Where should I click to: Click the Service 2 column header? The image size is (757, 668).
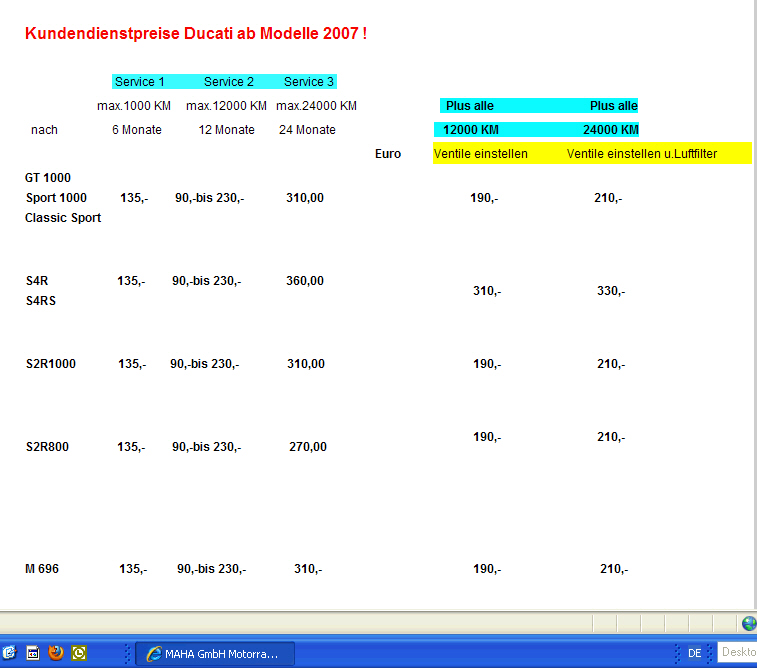coord(228,82)
